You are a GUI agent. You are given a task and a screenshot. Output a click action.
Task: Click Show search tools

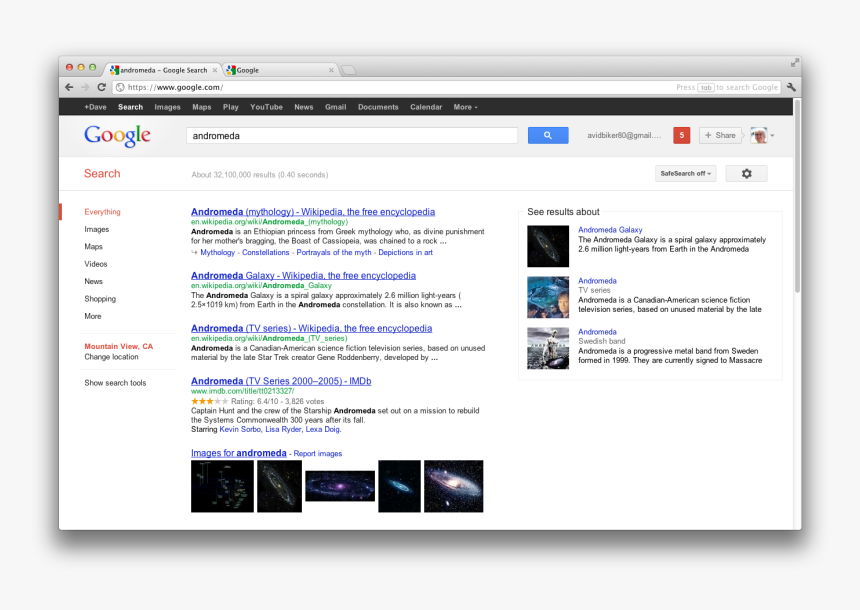click(x=115, y=383)
